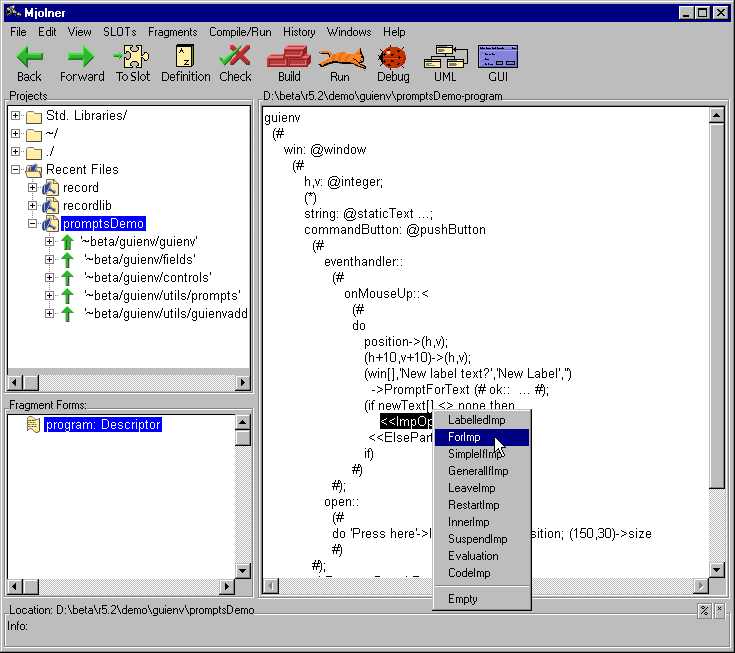The width and height of the screenshot is (735, 653).
Task: Select program: Descriptor fragment form
Action: [x=102, y=425]
